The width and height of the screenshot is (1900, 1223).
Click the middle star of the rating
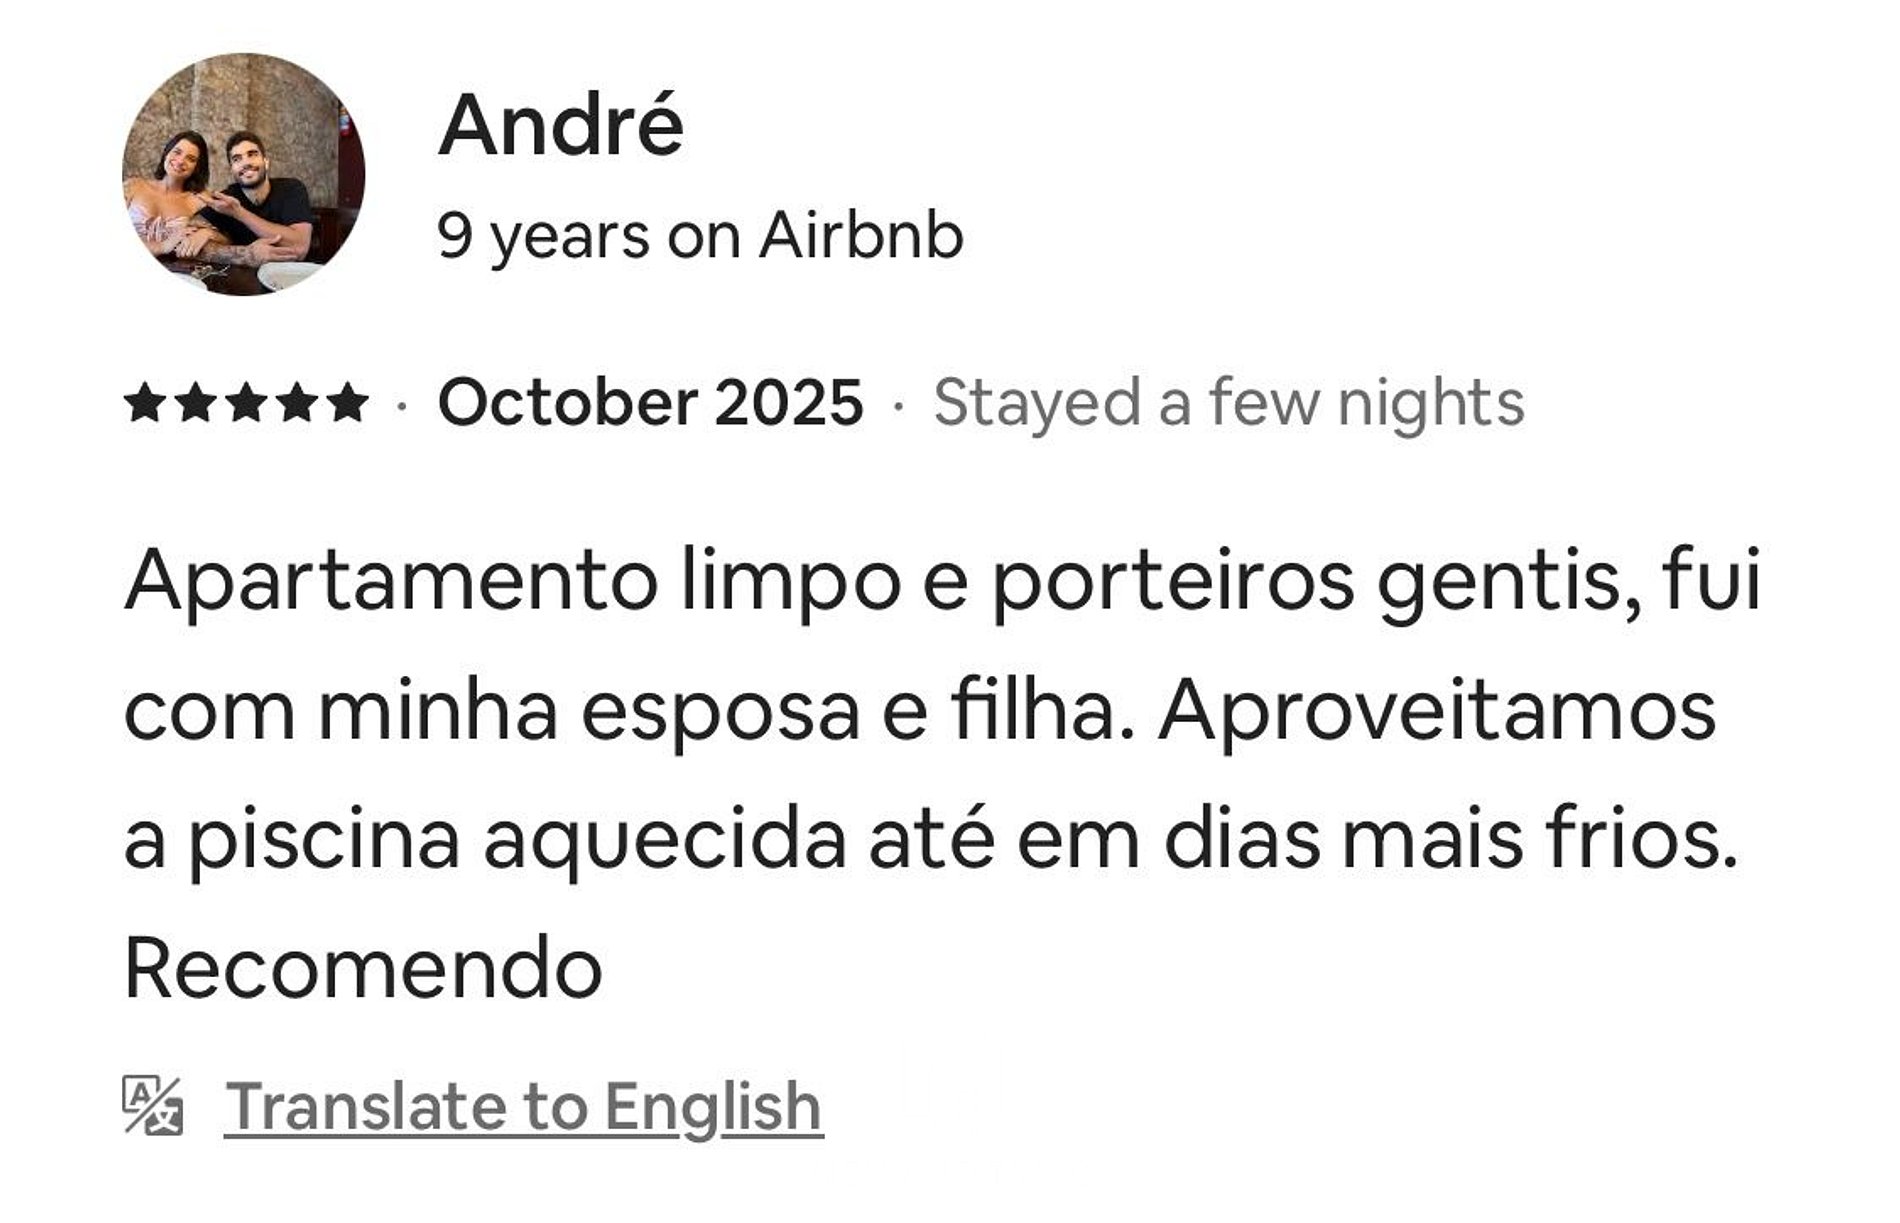point(246,403)
